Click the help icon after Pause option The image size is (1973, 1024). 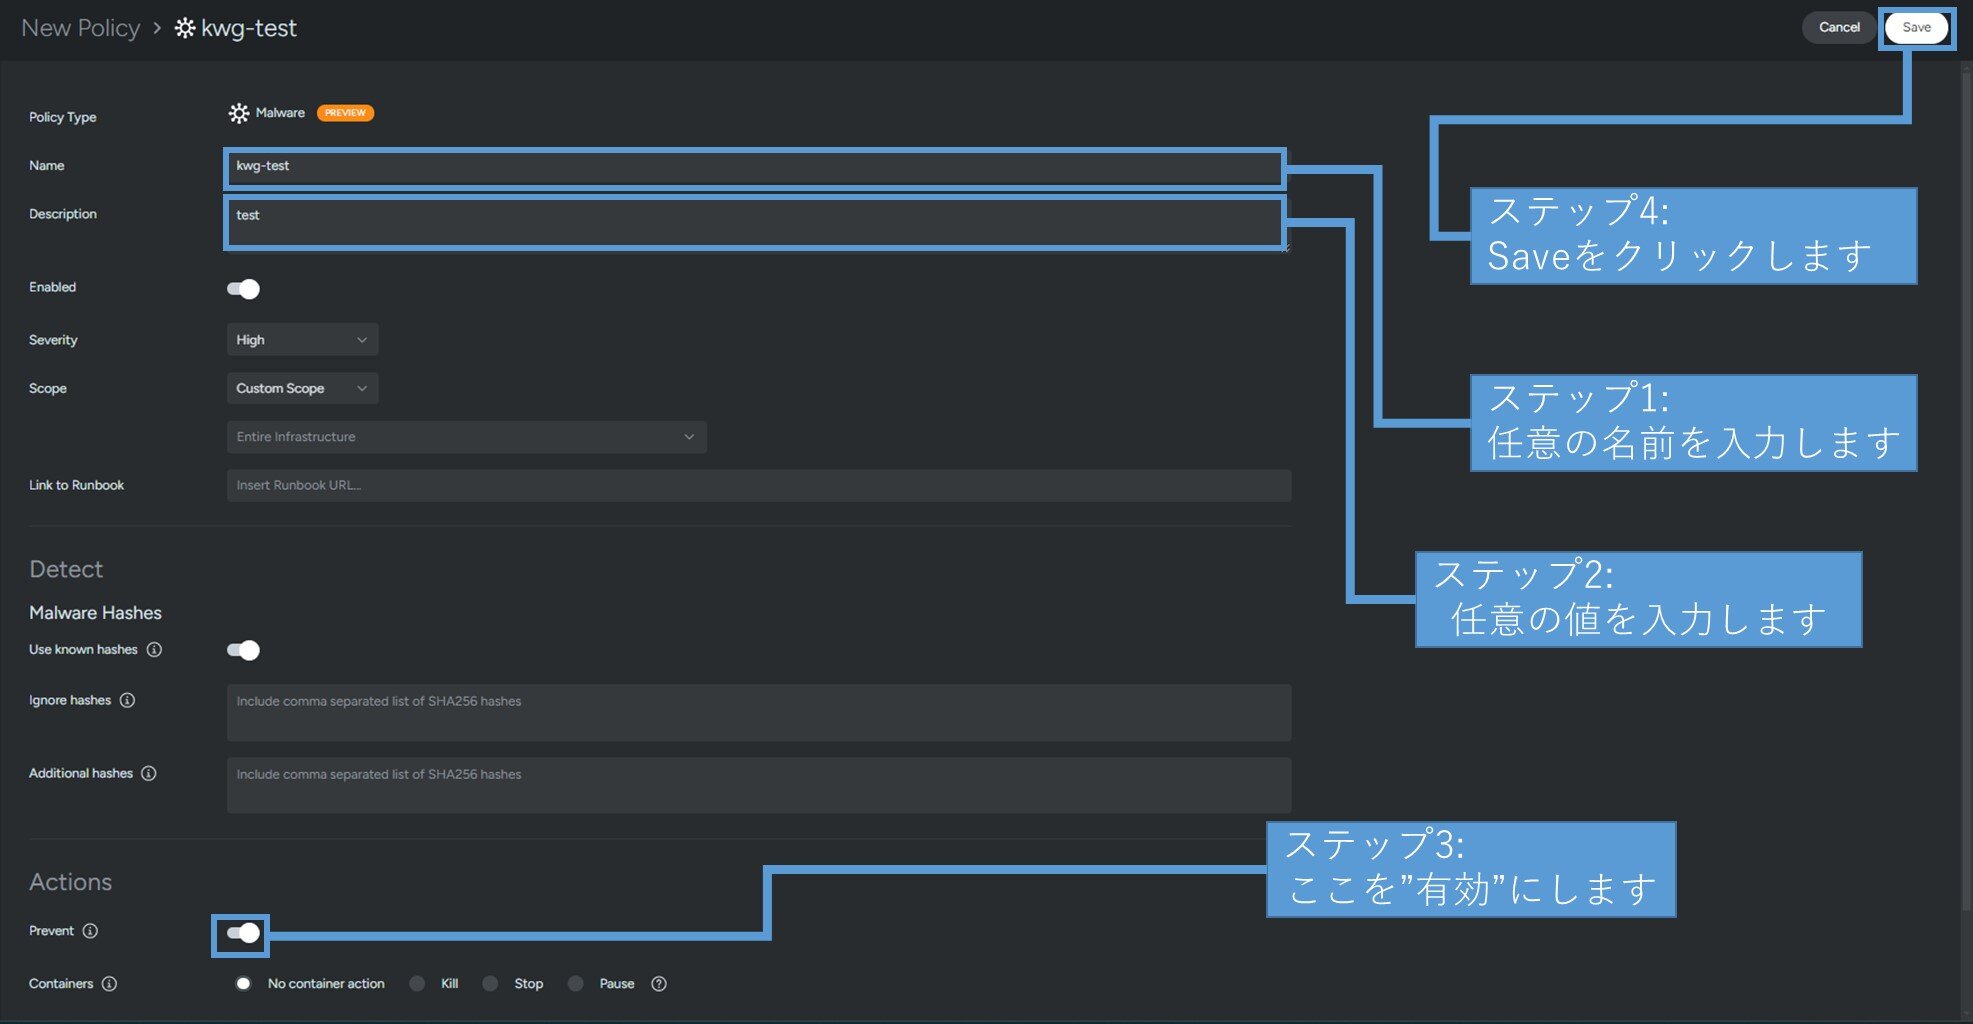[x=659, y=984]
